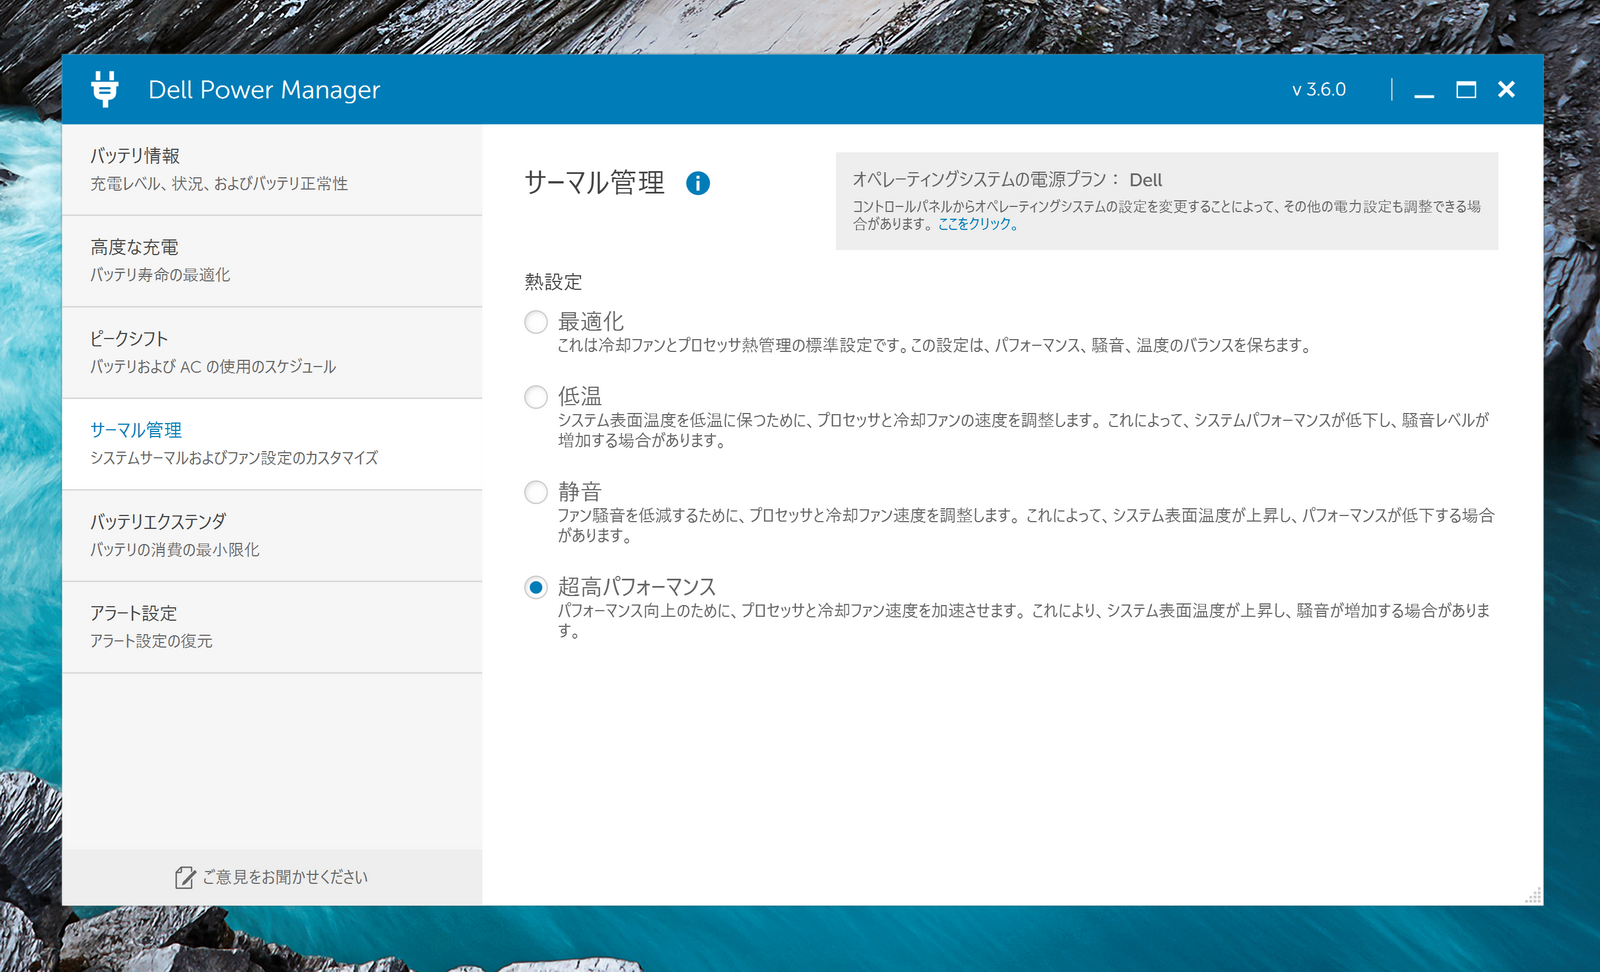Image resolution: width=1600 pixels, height=972 pixels.
Task: Click the 静音 option label
Action: click(580, 491)
